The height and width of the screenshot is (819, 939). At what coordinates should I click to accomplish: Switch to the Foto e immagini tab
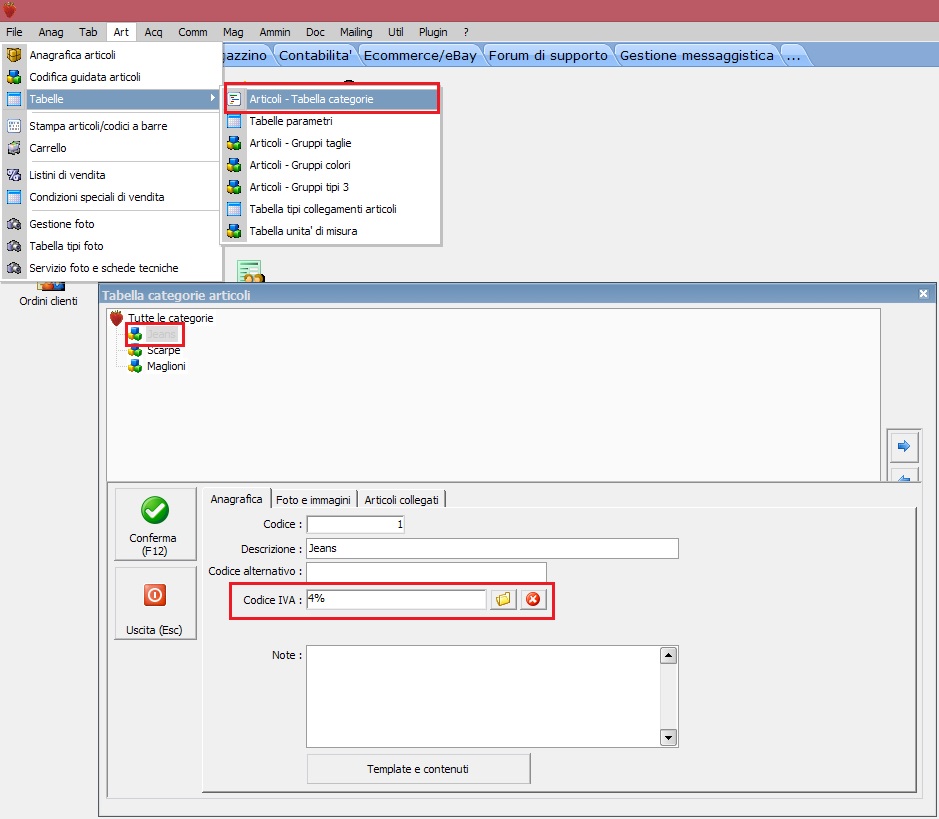pos(313,500)
